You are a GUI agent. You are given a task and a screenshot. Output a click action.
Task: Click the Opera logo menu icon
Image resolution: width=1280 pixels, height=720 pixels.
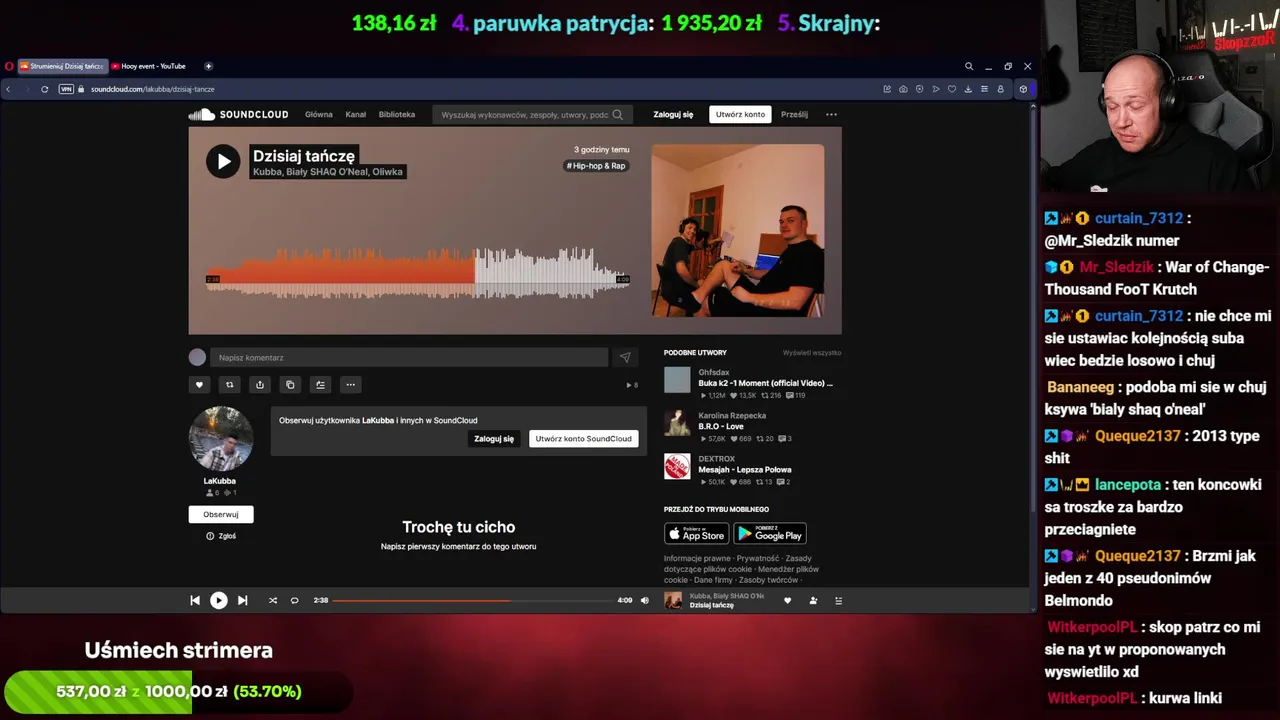point(9,66)
